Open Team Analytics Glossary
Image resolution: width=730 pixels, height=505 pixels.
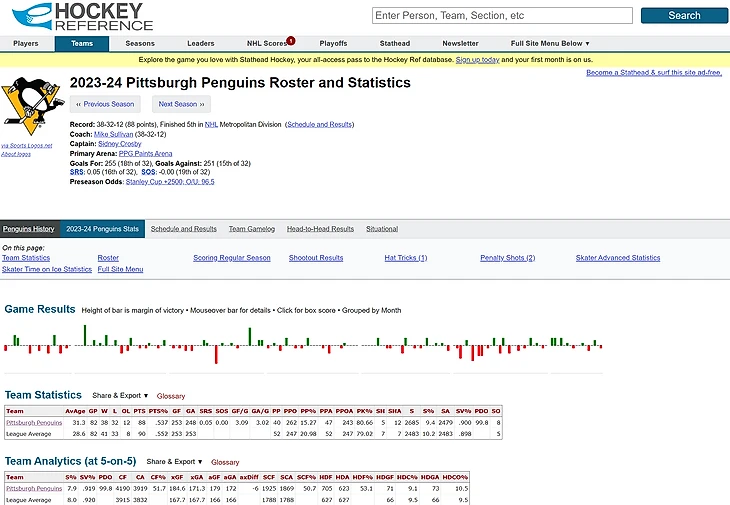tap(225, 462)
